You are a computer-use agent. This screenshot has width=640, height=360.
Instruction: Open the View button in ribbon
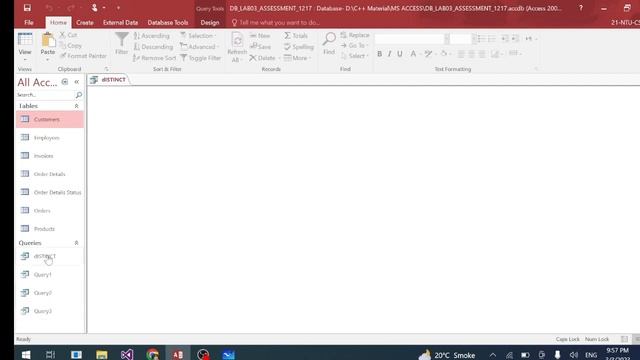[x=25, y=46]
